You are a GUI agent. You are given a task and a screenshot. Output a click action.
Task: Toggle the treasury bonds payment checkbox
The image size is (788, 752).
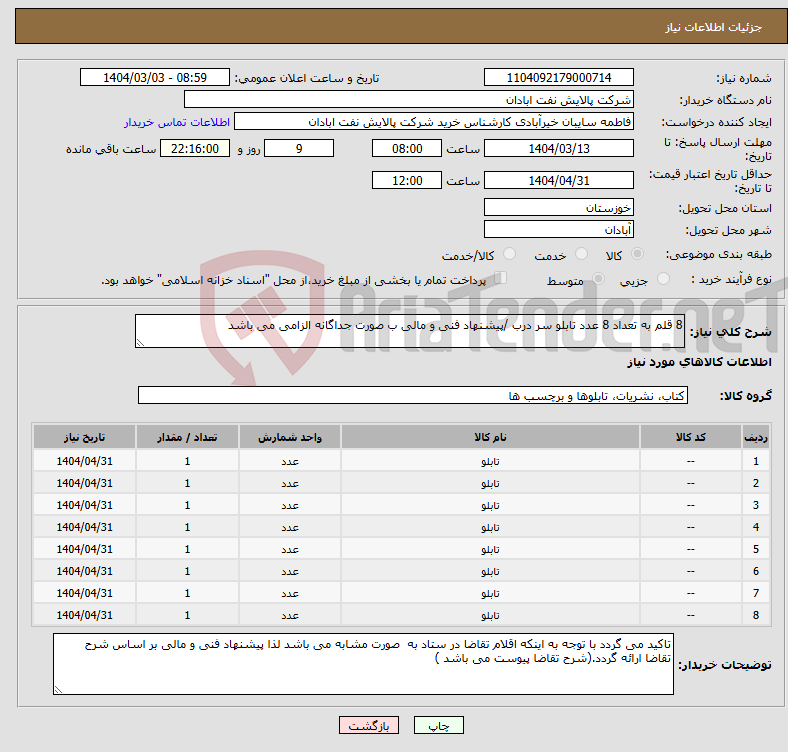501,278
